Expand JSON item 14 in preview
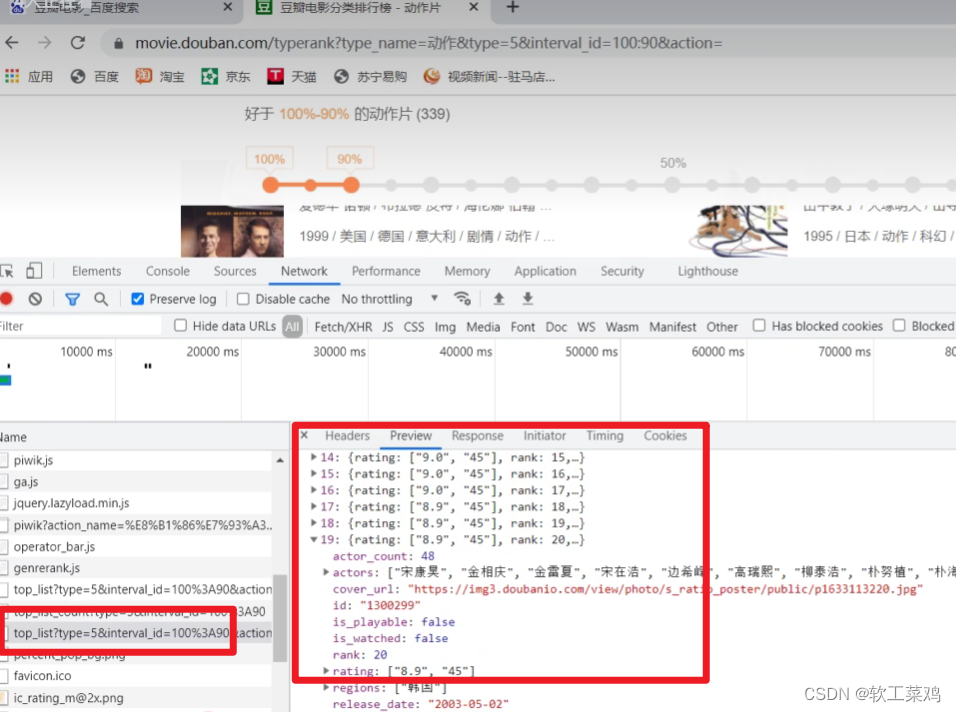 314,457
